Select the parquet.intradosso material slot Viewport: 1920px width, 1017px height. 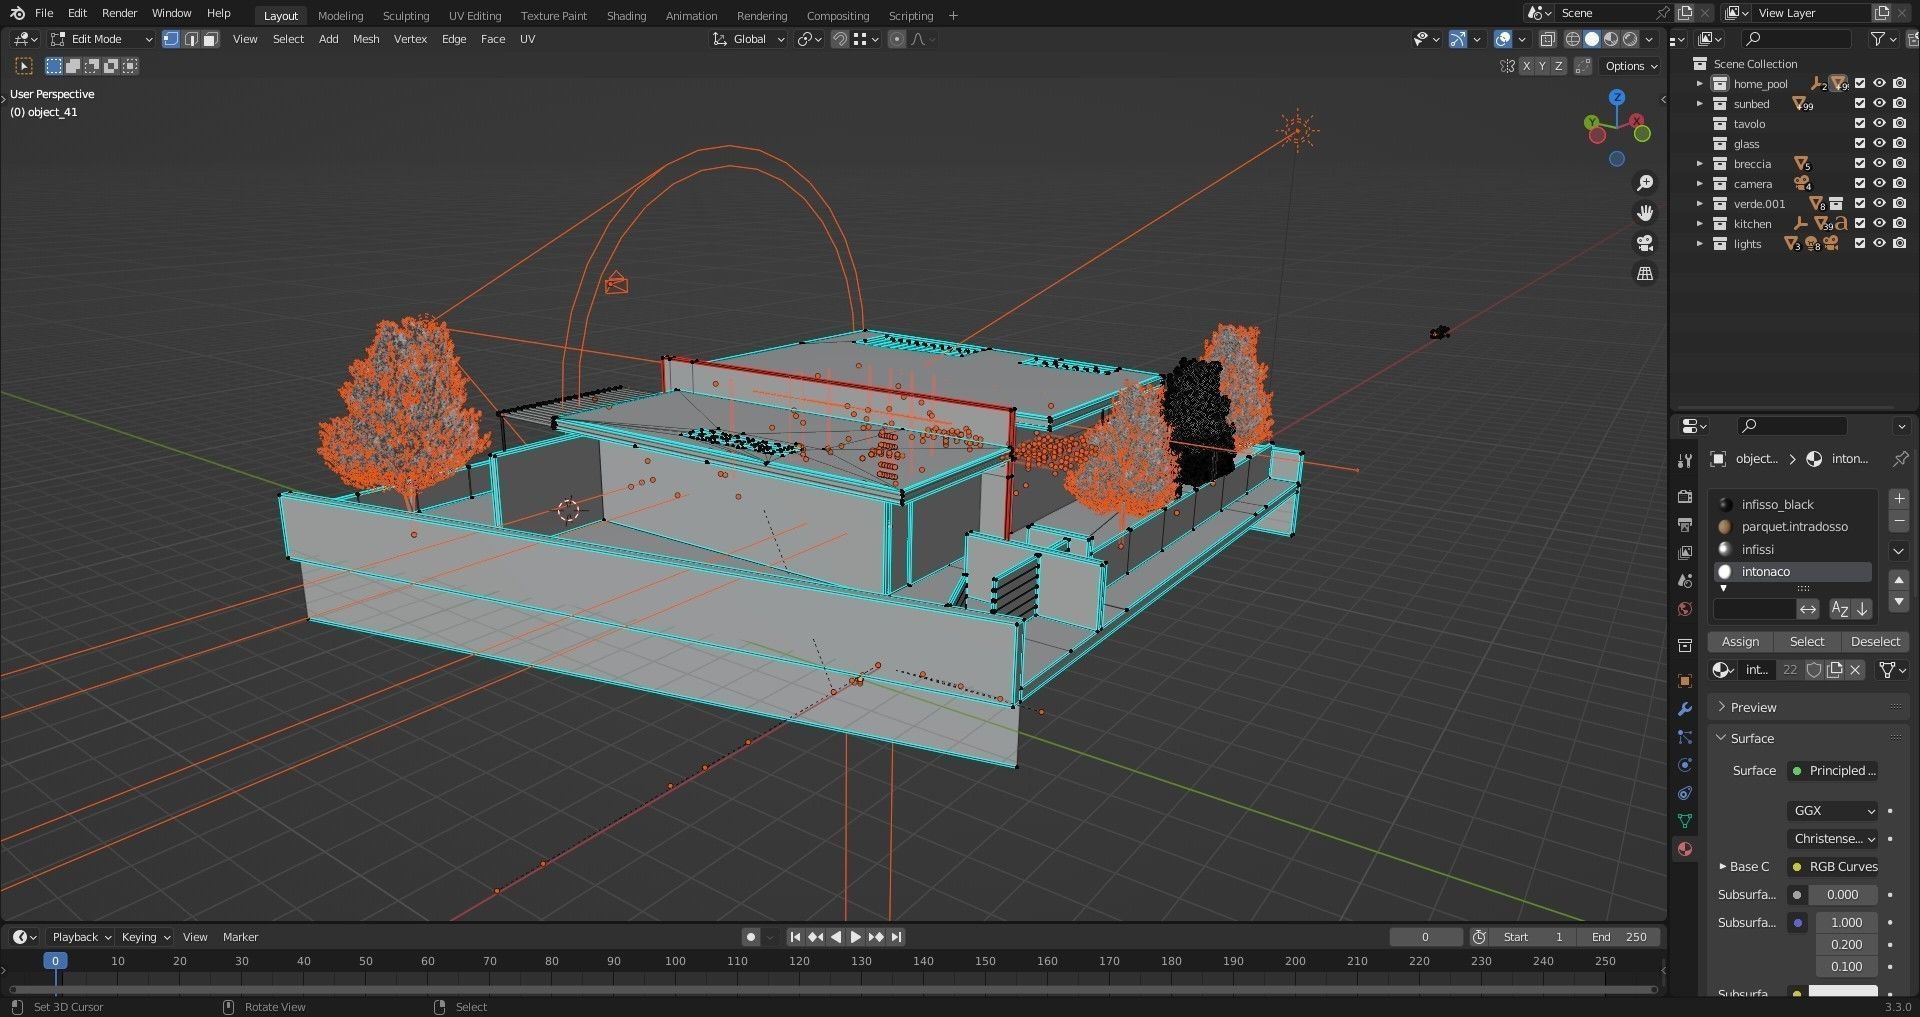1794,527
